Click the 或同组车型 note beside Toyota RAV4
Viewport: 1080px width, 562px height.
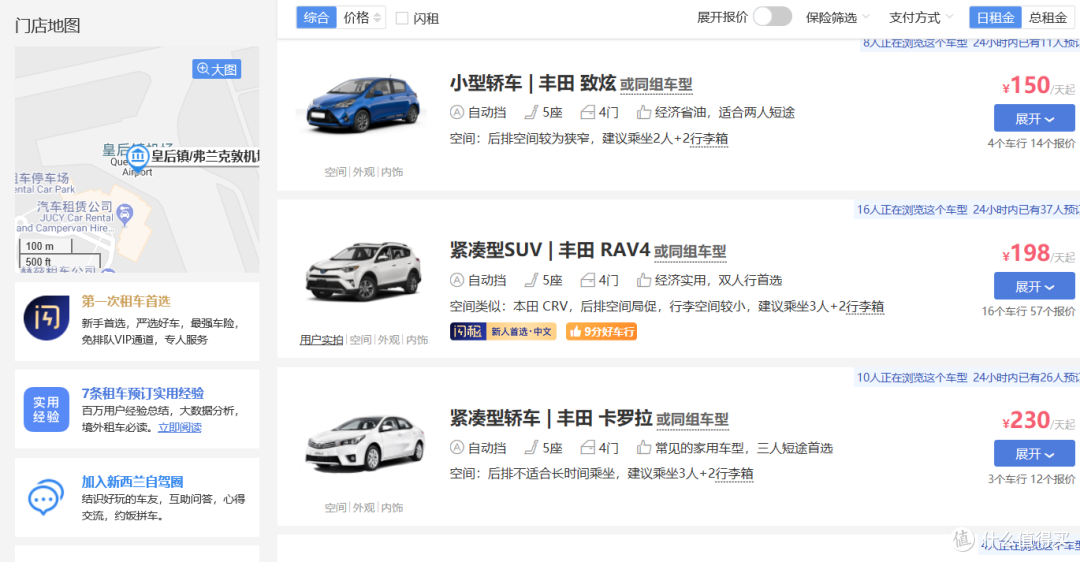pyautogui.click(x=690, y=252)
